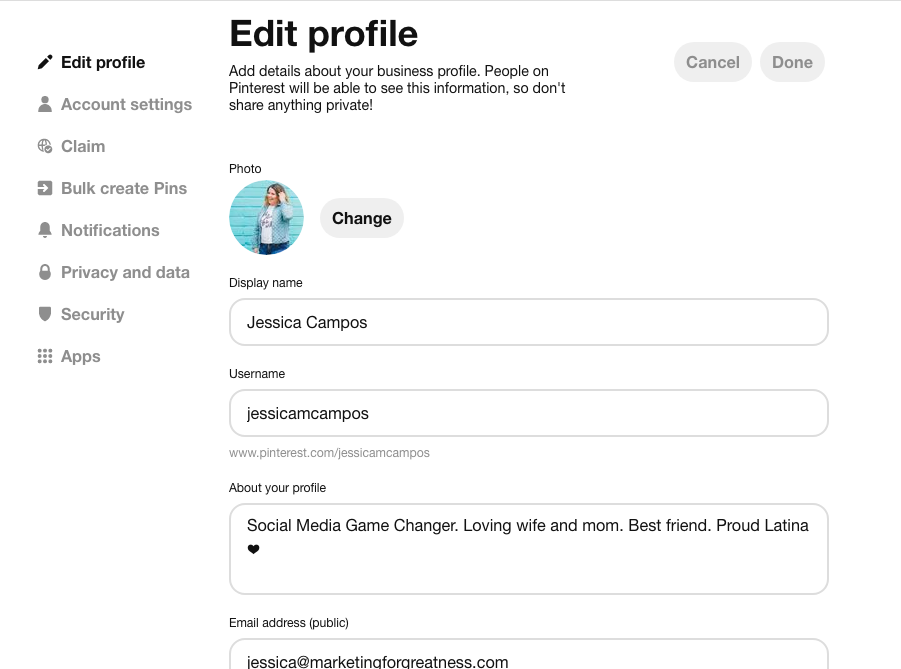Click the person icon for Account settings
Viewport: 901px width, 669px height.
pyautogui.click(x=44, y=104)
